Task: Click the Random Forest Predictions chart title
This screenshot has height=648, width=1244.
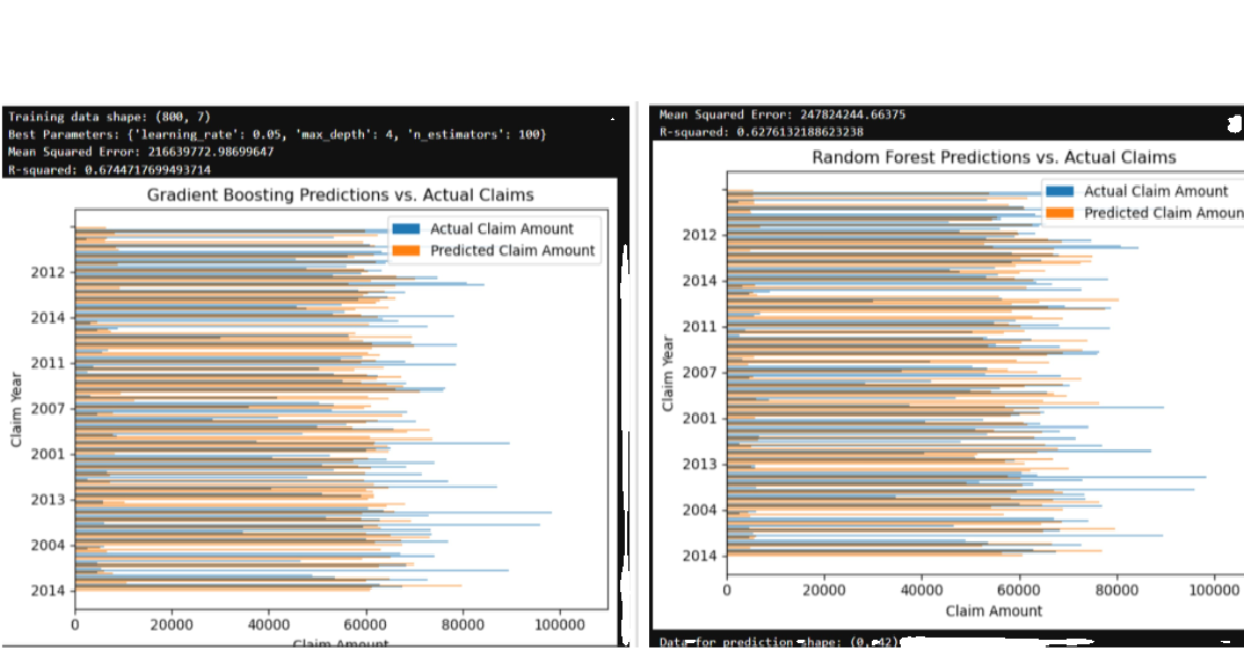Action: click(x=994, y=157)
